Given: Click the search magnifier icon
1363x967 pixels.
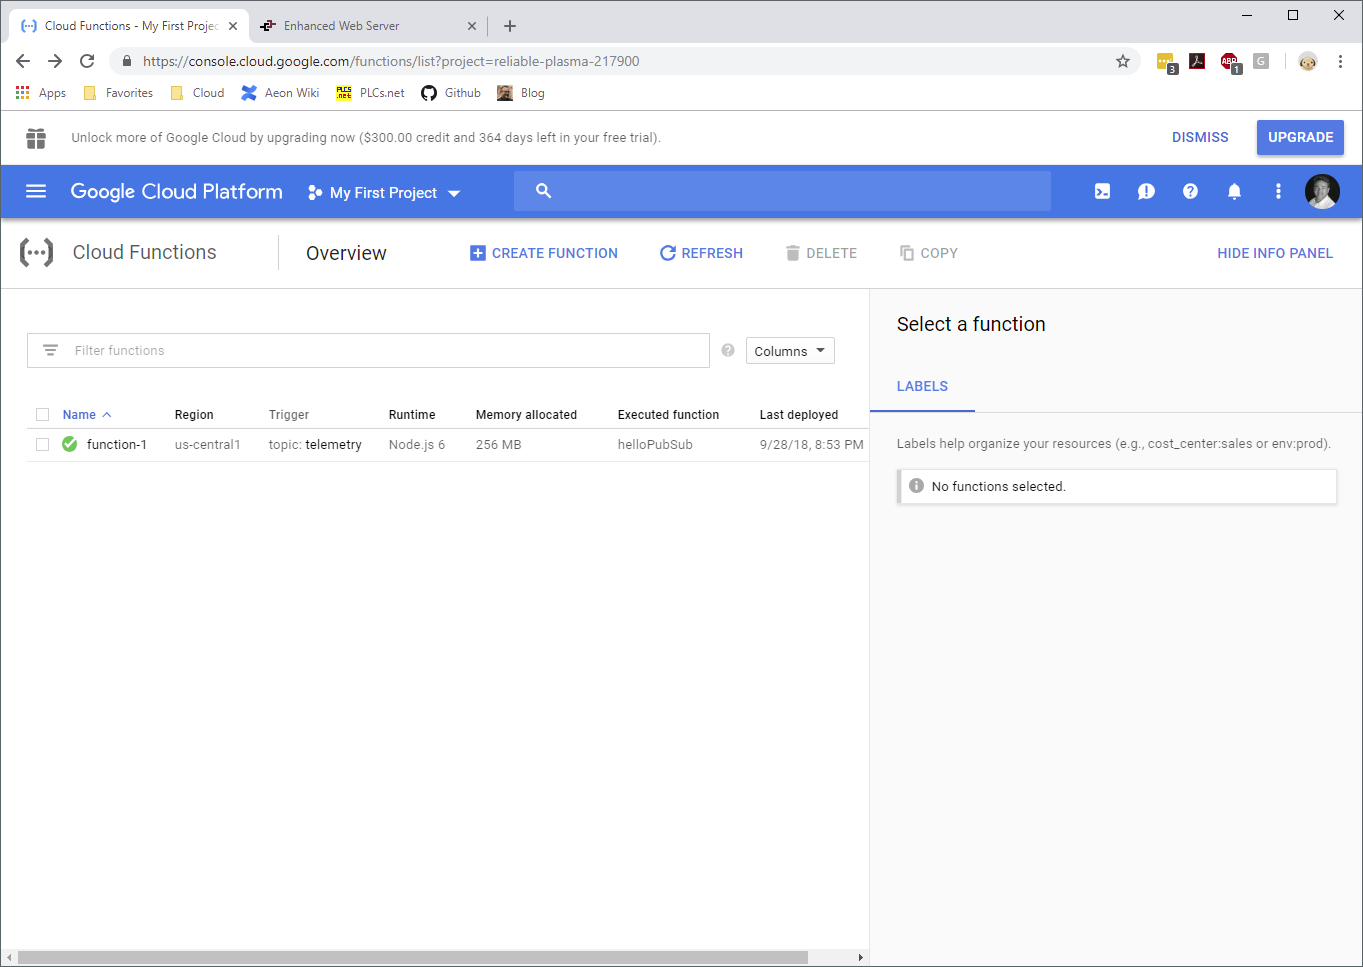Looking at the screenshot, I should coord(543,190).
